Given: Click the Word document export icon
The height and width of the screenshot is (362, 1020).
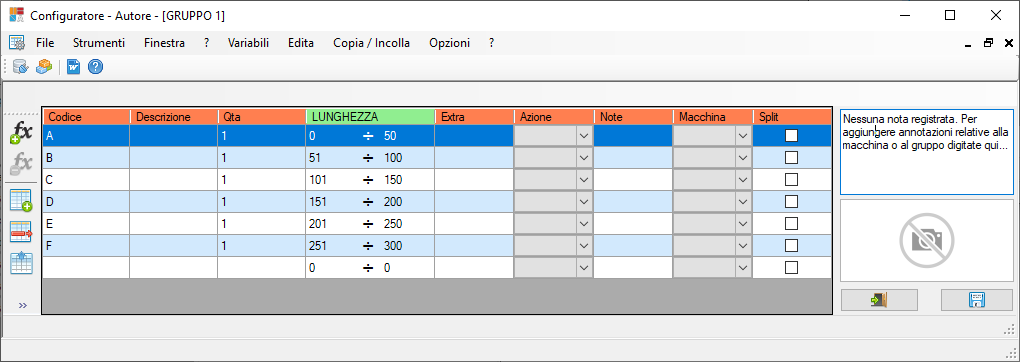Looking at the screenshot, I should pyautogui.click(x=74, y=66).
